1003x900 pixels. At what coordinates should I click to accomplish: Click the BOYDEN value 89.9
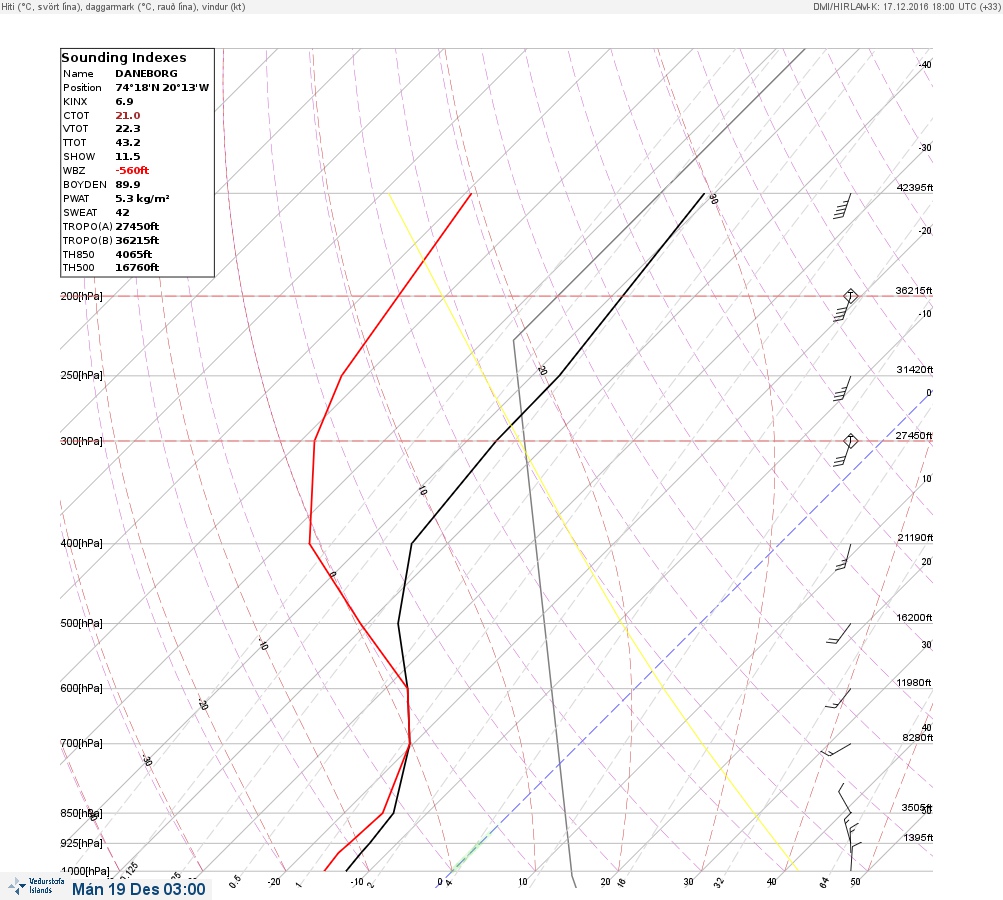pyautogui.click(x=127, y=185)
